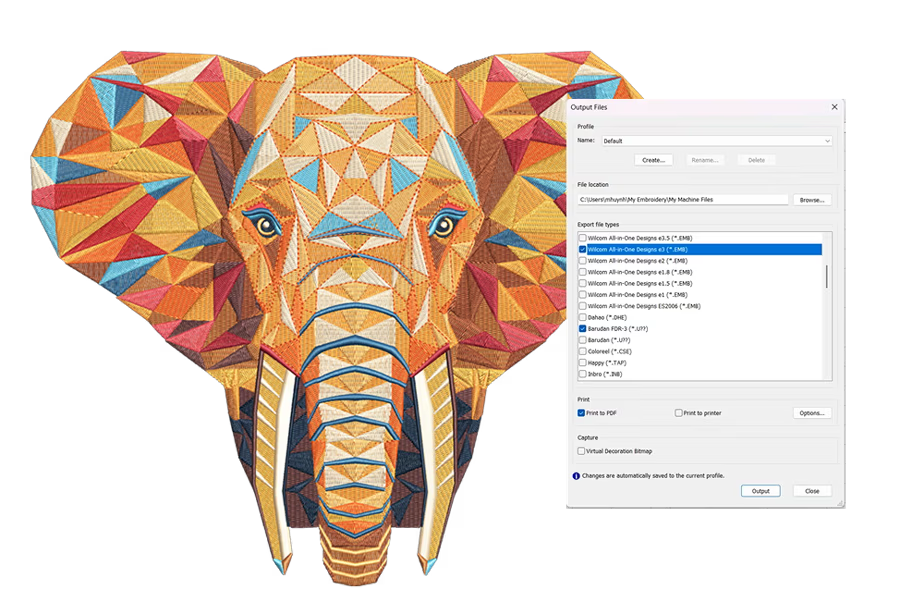Click the Output button
The image size is (900, 602).
pyautogui.click(x=760, y=491)
